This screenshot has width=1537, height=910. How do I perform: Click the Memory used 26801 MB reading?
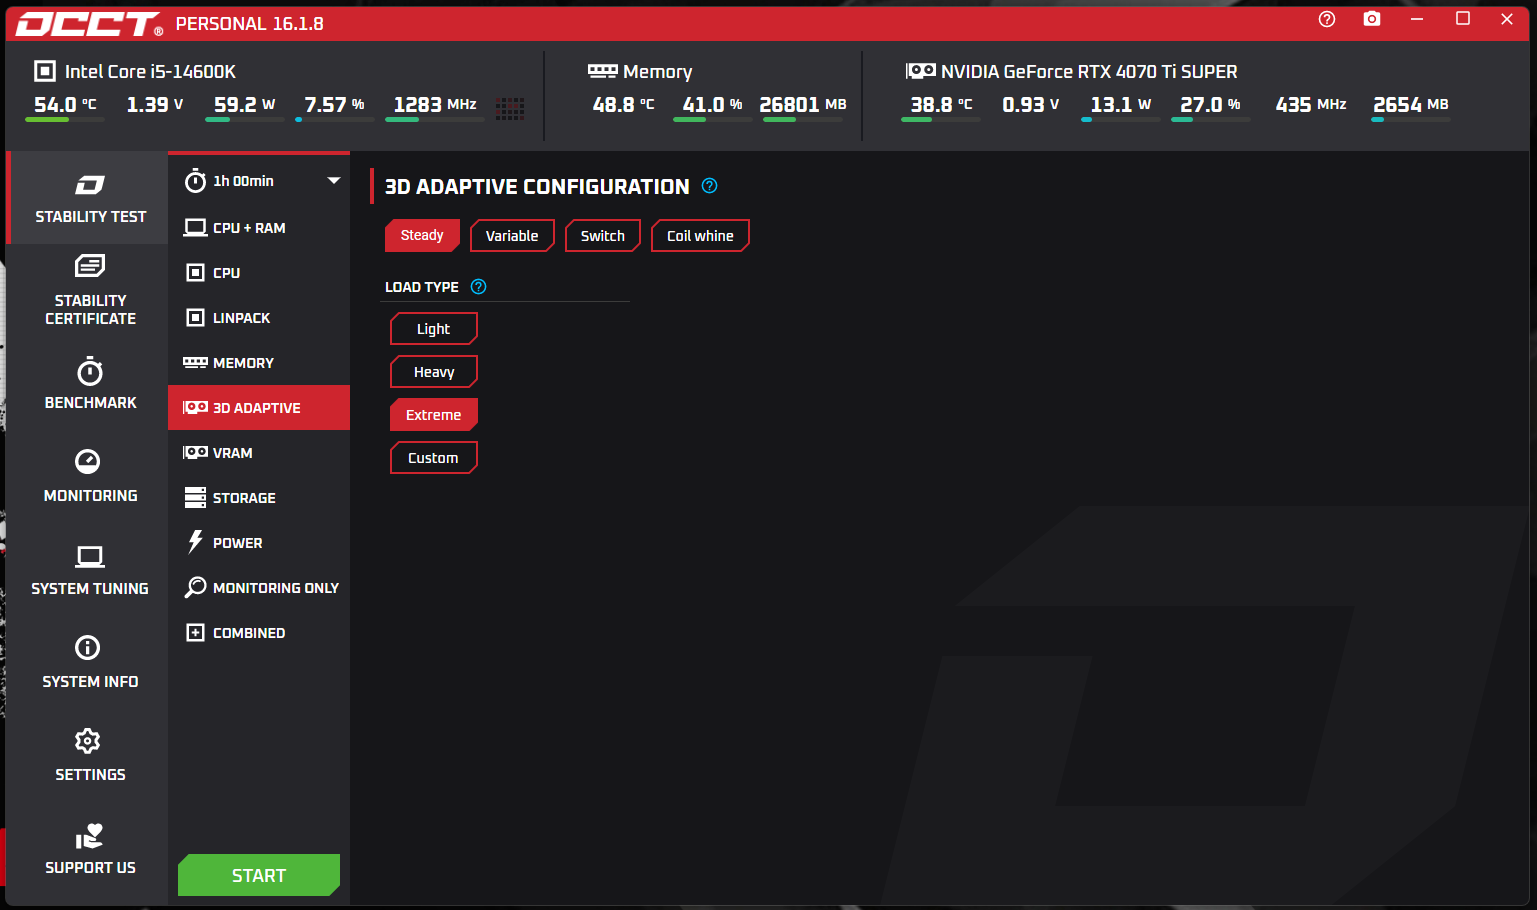point(803,105)
